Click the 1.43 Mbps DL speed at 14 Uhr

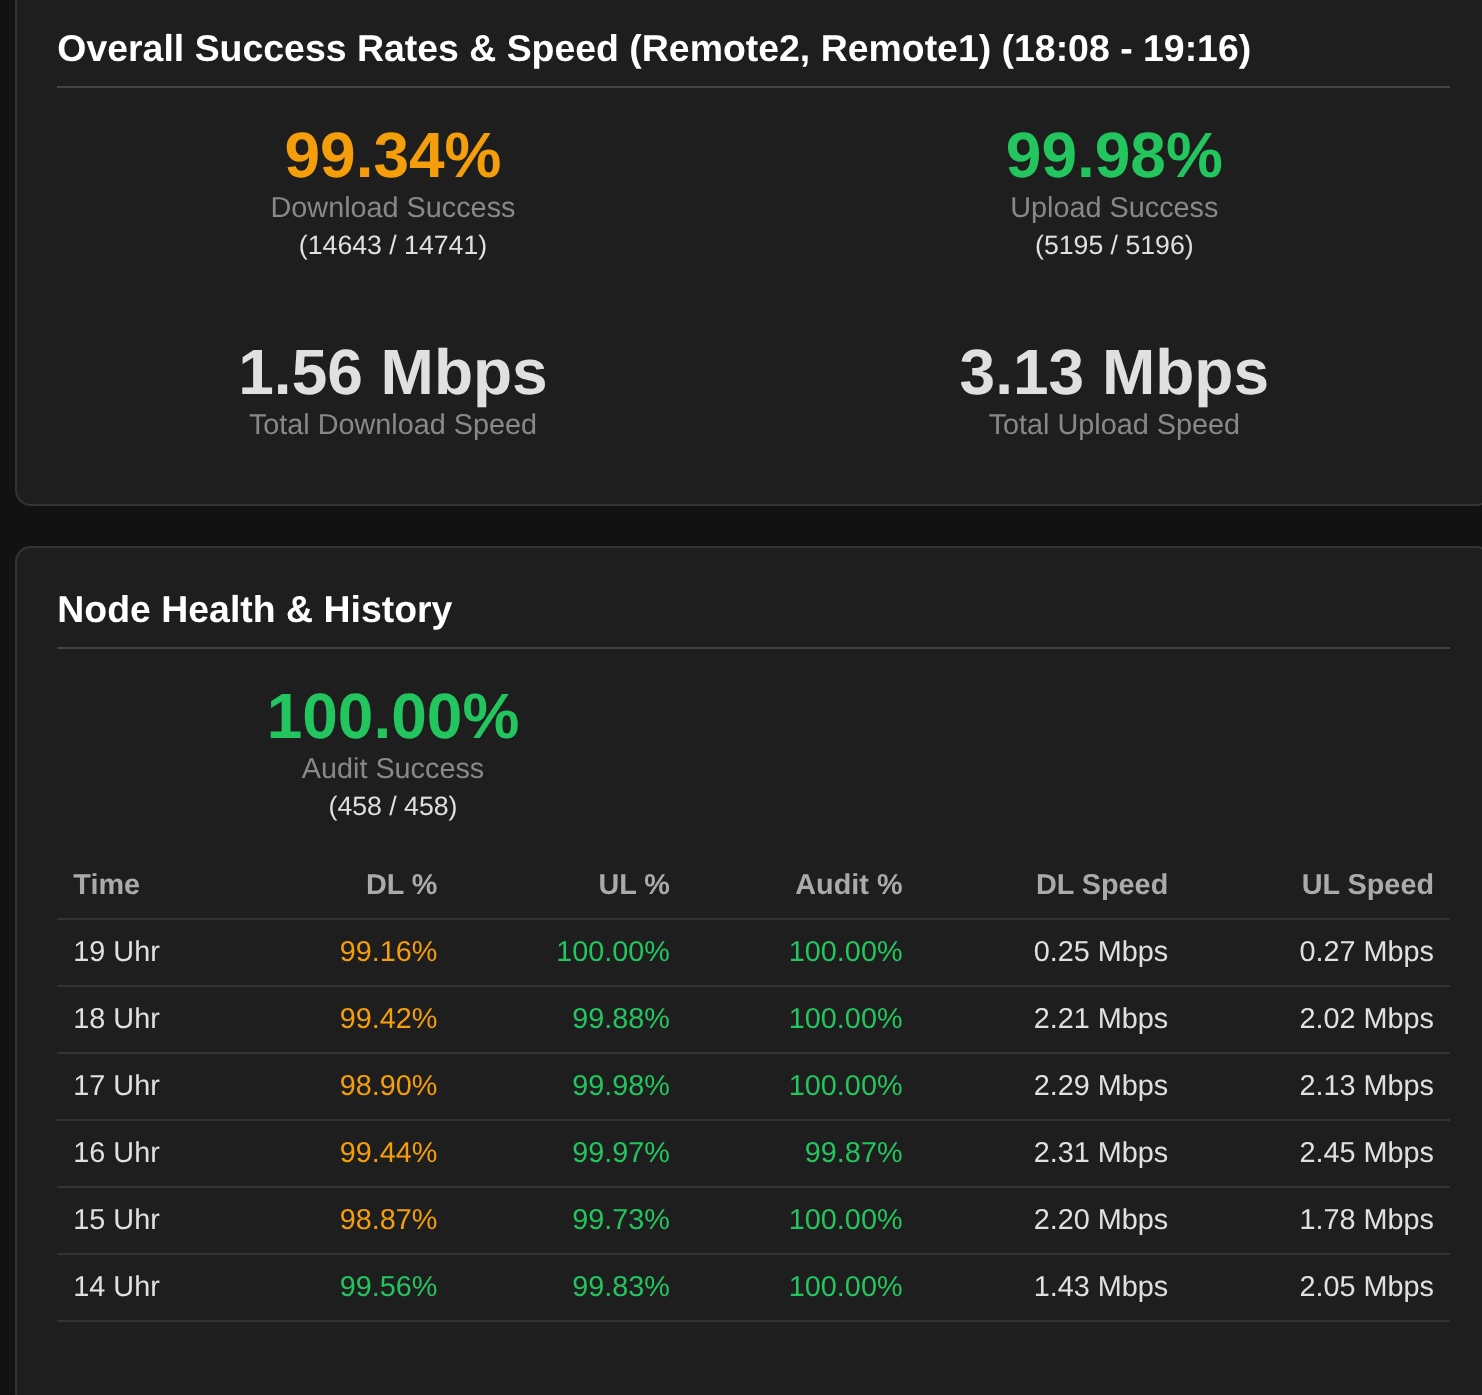click(x=1100, y=1286)
